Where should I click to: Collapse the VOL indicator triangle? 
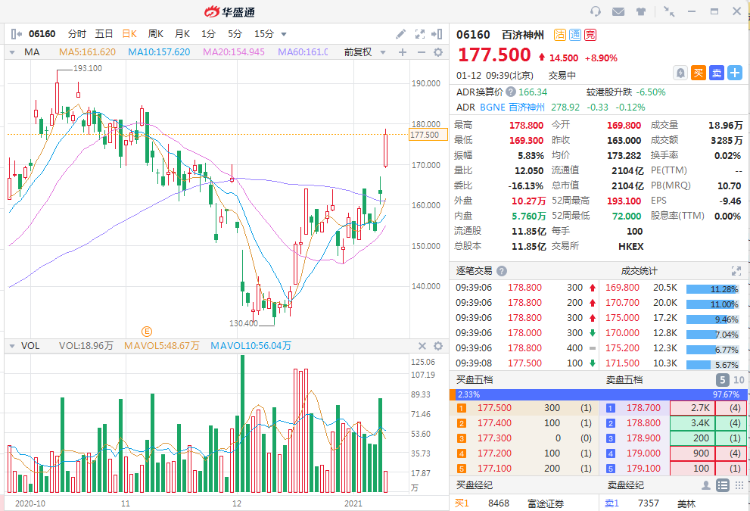pyautogui.click(x=12, y=346)
